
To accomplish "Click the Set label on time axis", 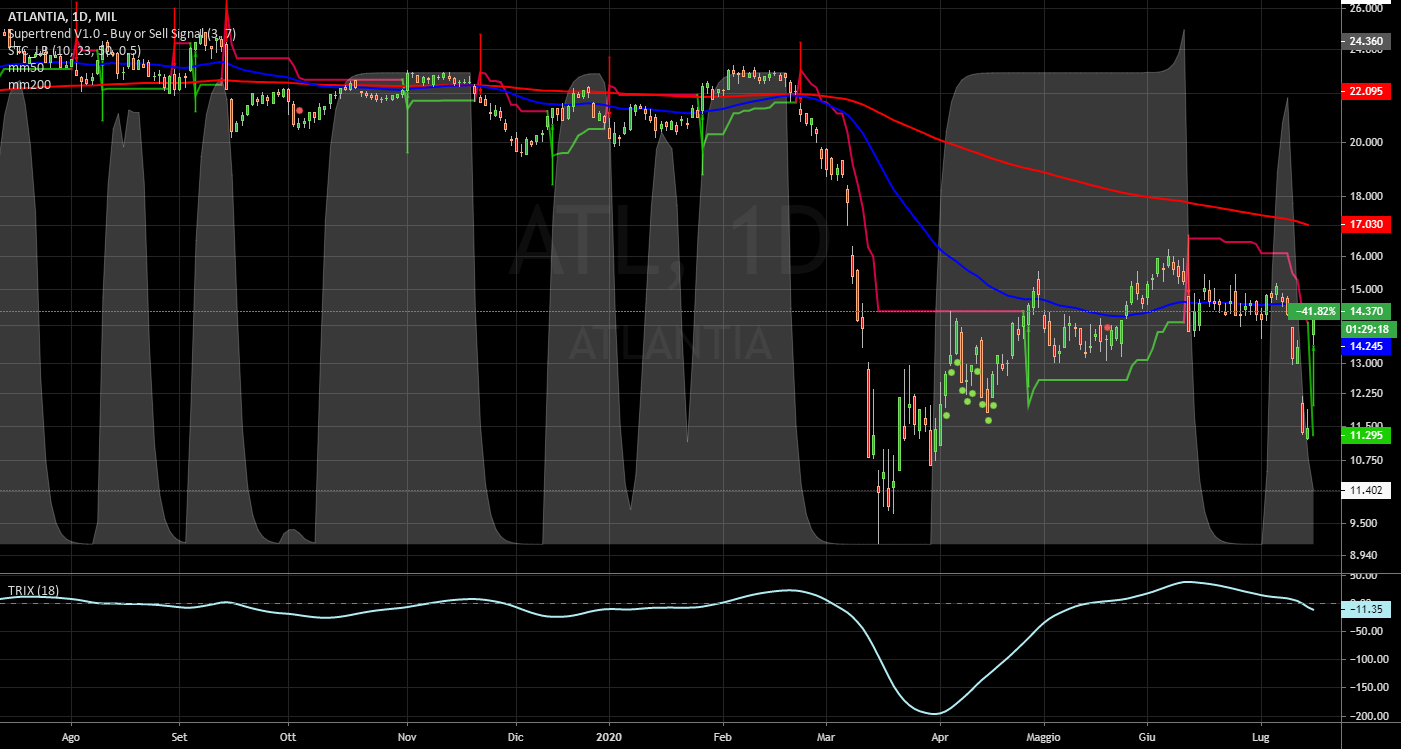I will pyautogui.click(x=178, y=736).
